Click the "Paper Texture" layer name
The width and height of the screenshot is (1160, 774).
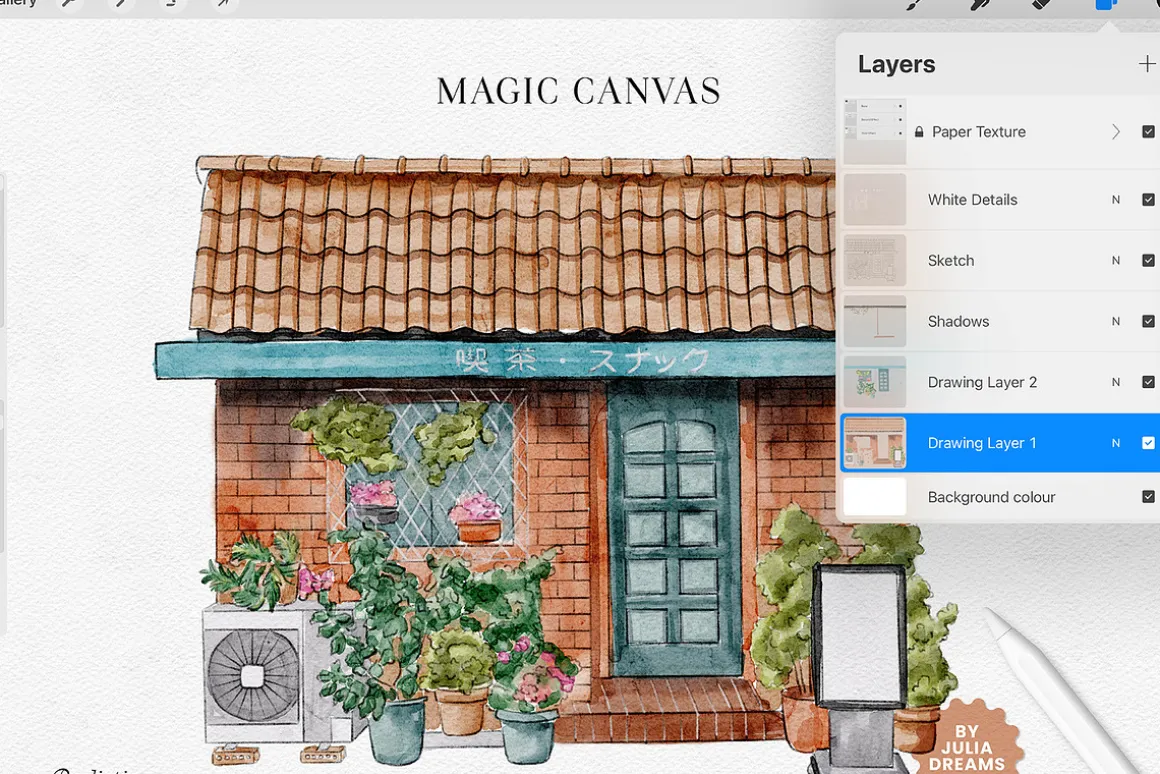point(979,132)
